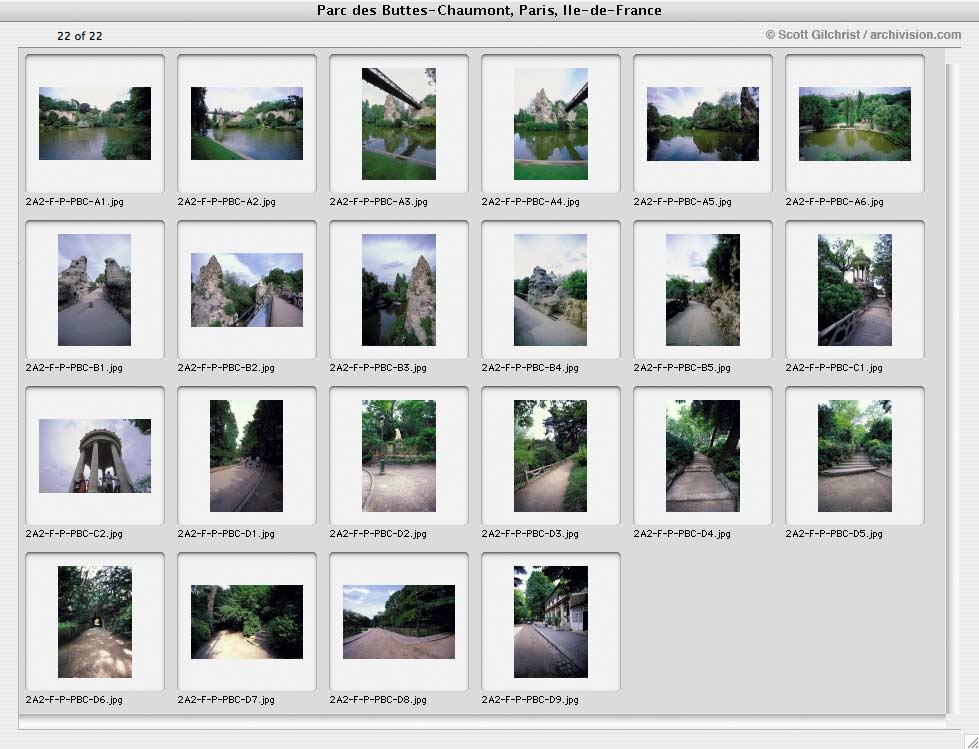
Task: Select thumbnail 2A2-F-P-PBC-D4.jpg
Action: (x=703, y=456)
